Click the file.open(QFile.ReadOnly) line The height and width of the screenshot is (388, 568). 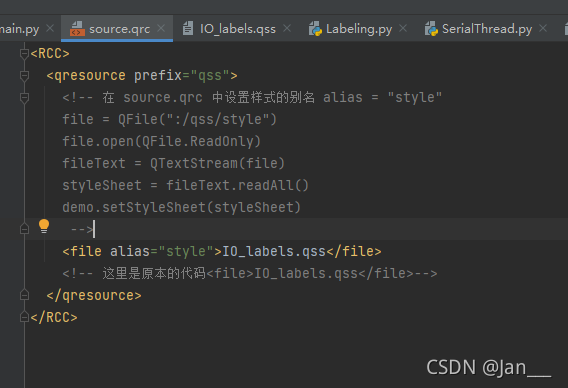[x=162, y=141]
